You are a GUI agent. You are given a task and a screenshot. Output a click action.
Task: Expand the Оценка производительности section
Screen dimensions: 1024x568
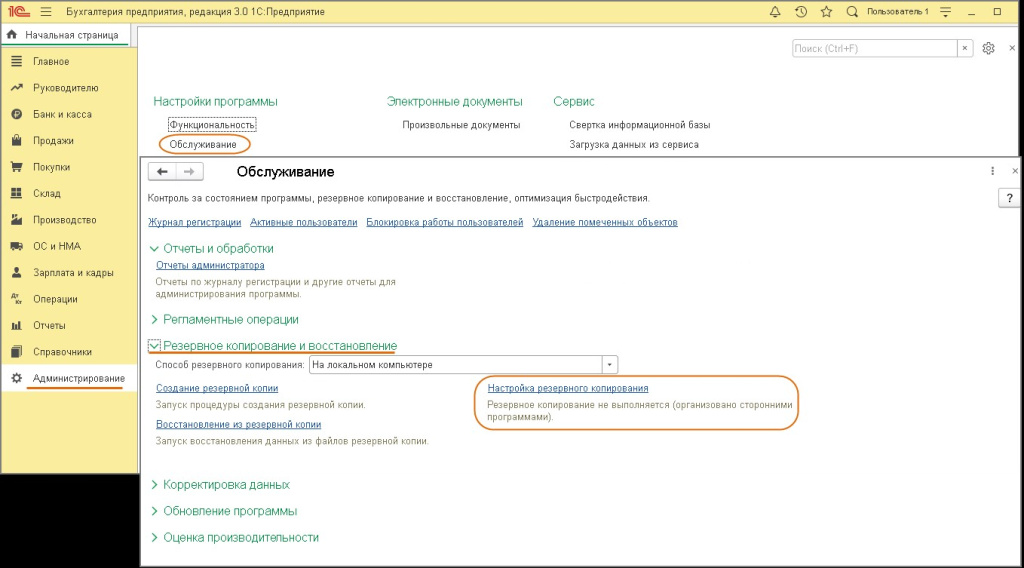point(240,537)
